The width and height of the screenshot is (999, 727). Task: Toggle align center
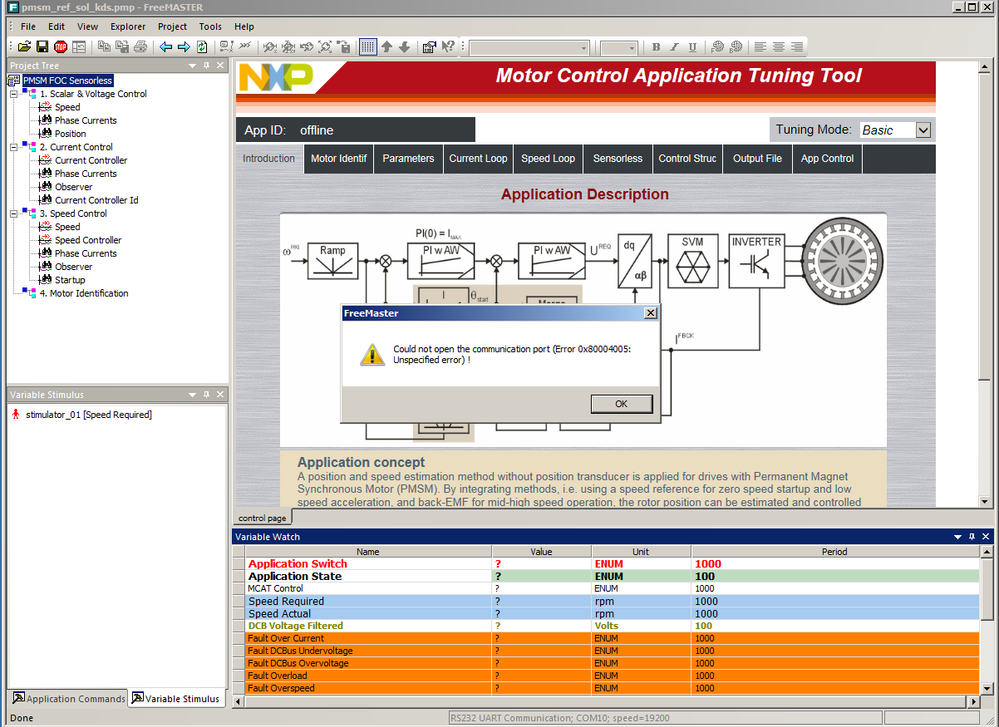coord(779,47)
